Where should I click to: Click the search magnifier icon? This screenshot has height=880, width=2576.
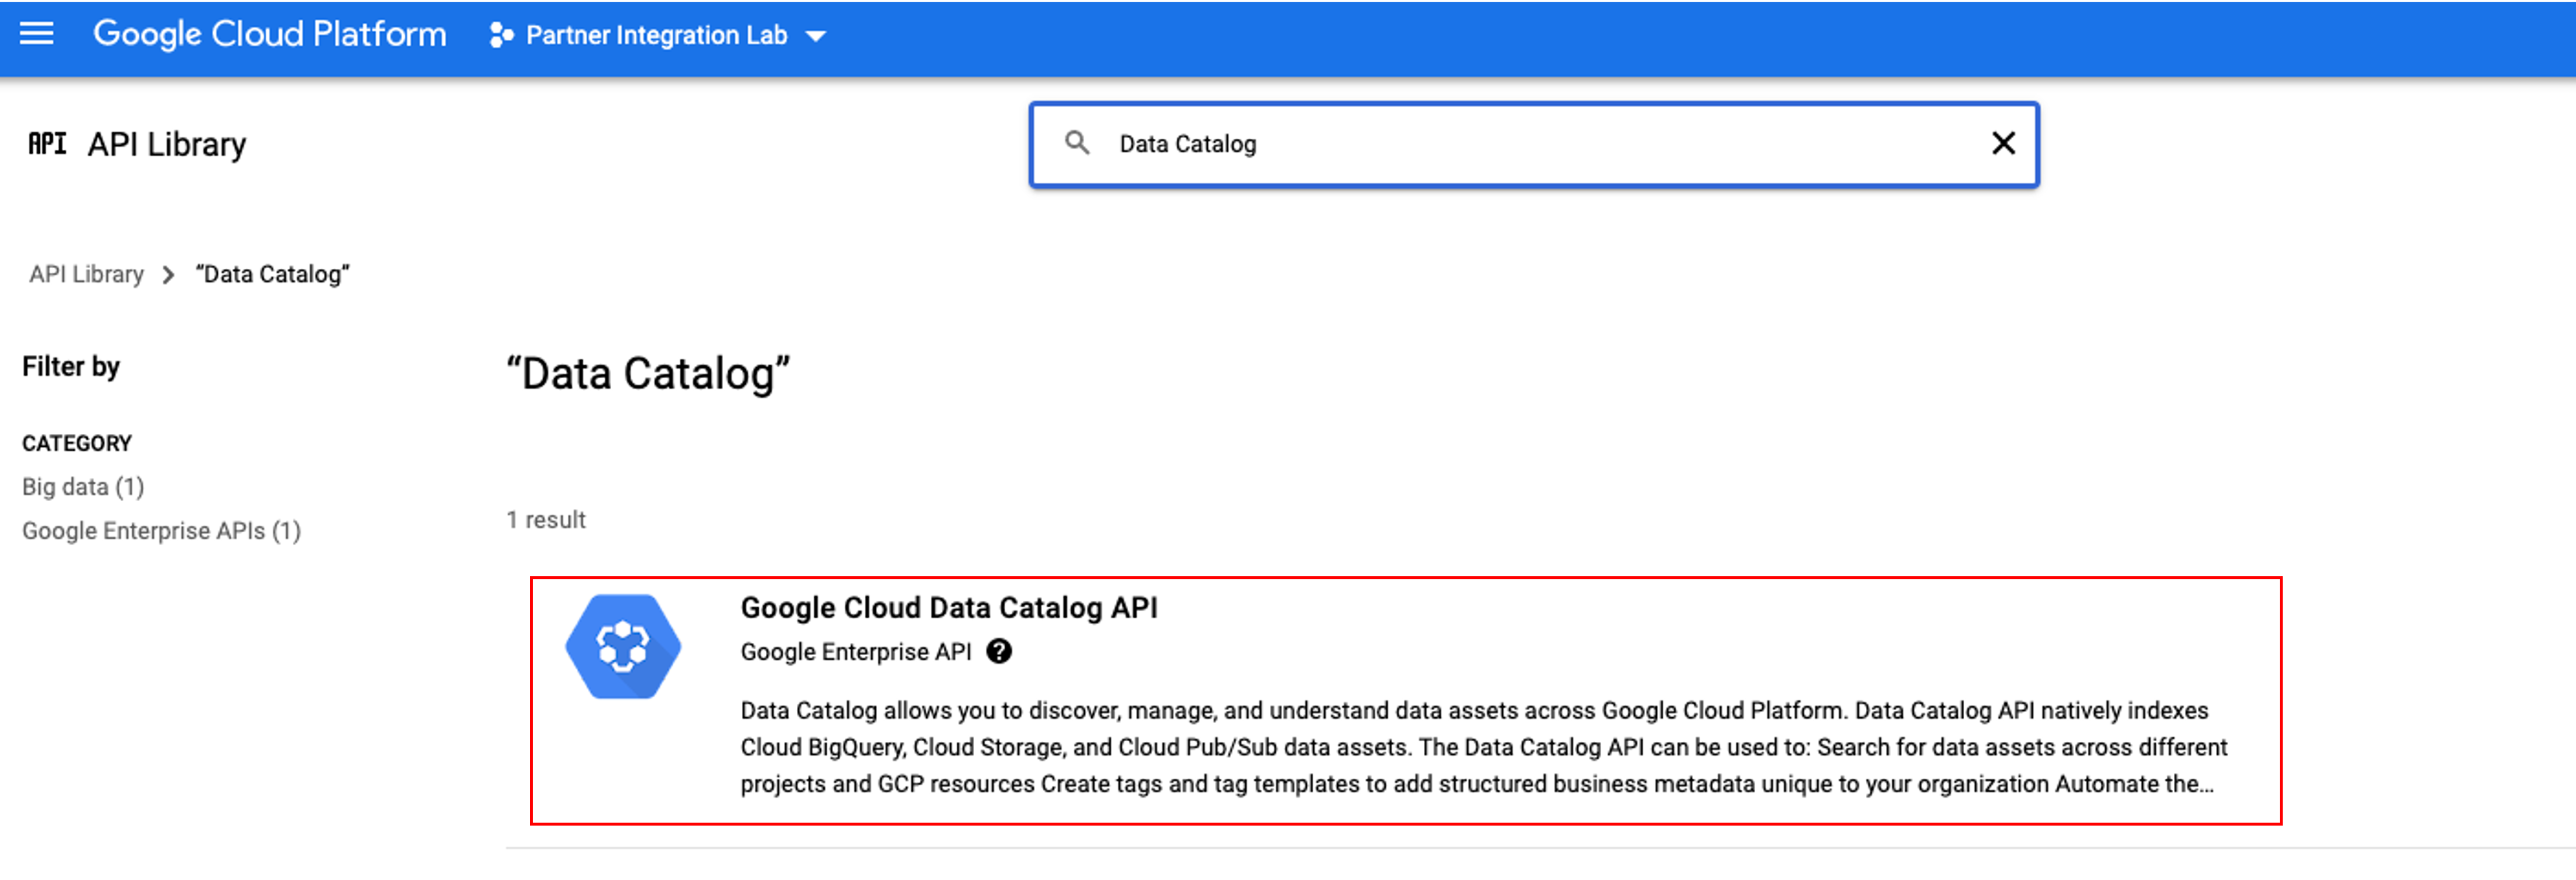click(1076, 143)
